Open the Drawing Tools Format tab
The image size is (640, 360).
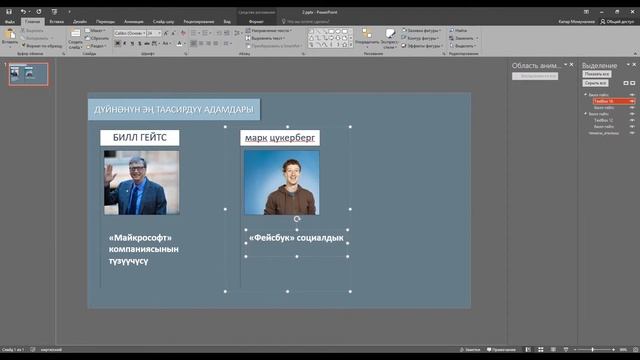tap(256, 21)
